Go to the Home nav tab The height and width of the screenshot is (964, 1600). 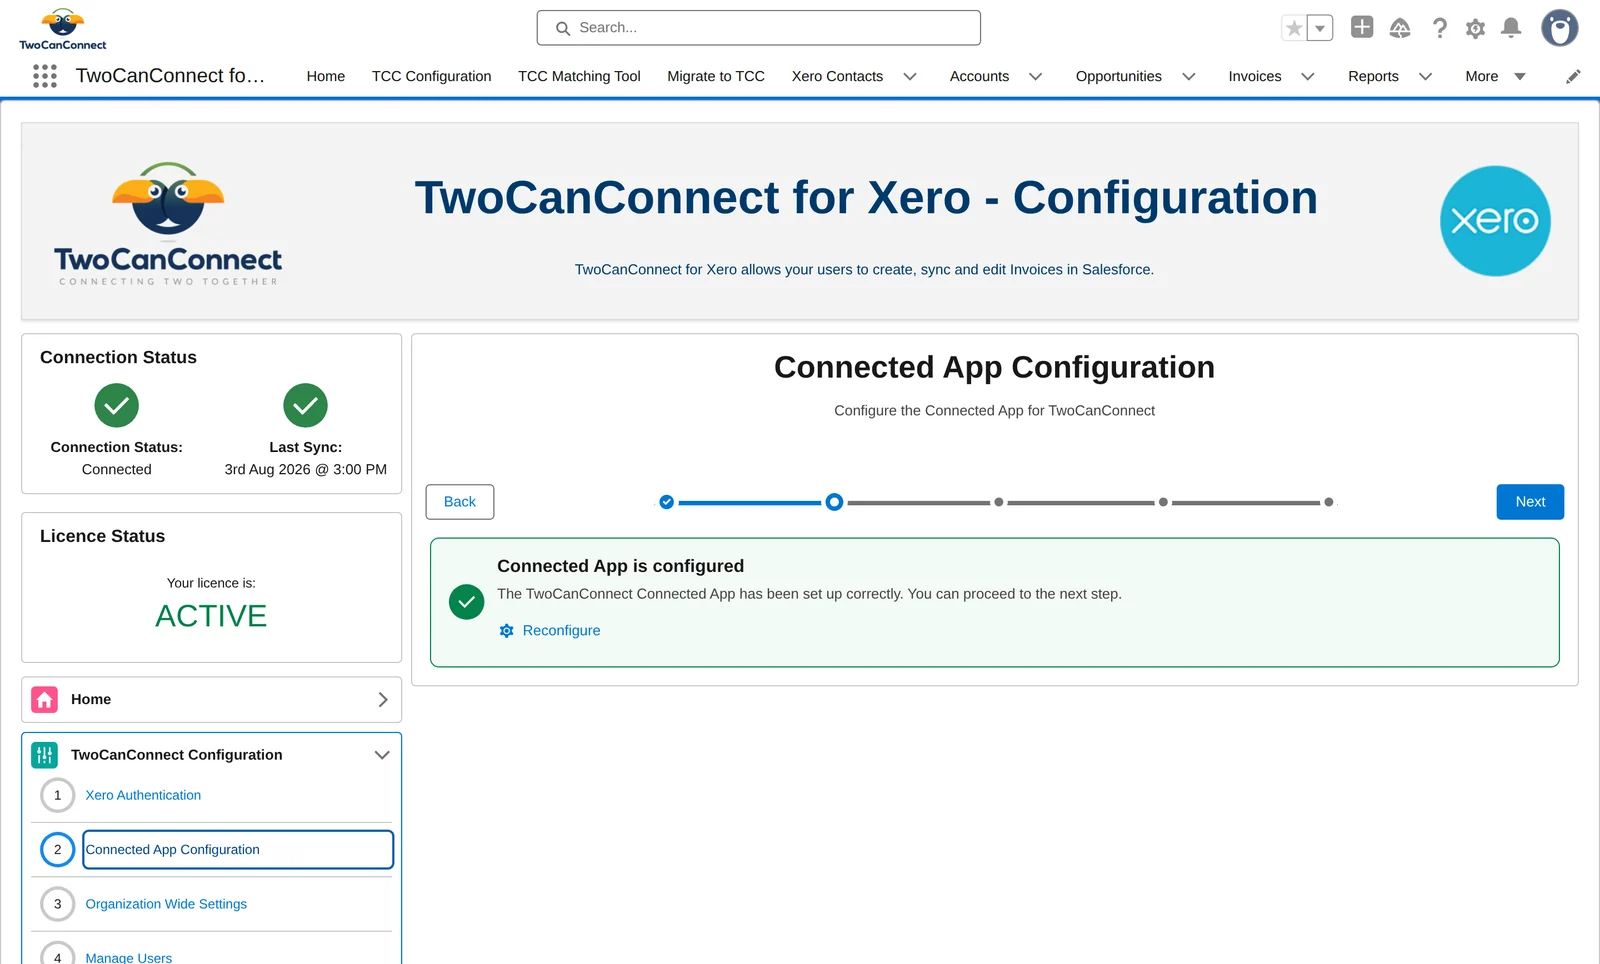pos(326,76)
